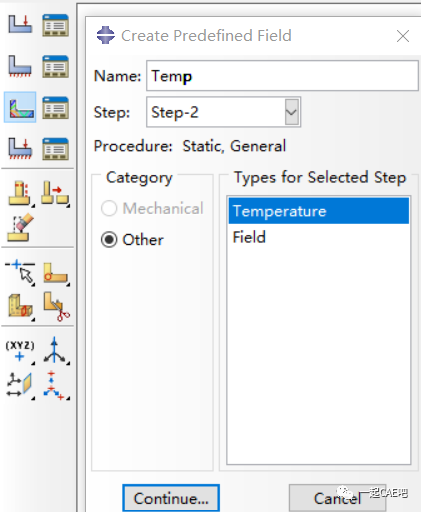Select the Create Predefined Field tool icon

pos(20,107)
